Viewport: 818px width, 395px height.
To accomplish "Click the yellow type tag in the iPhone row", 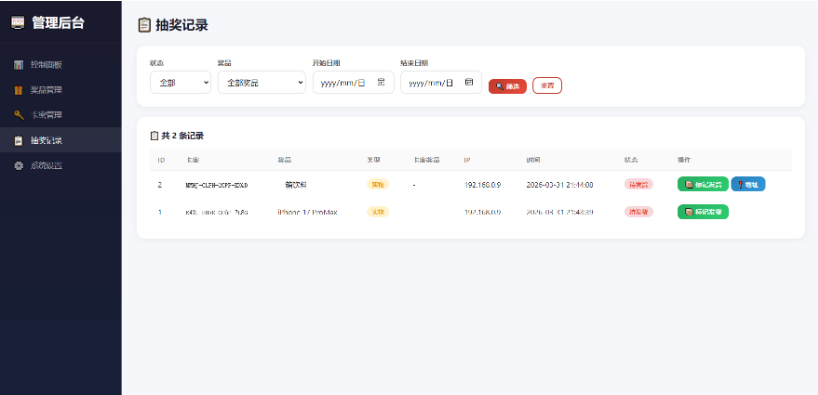I will click(x=378, y=212).
